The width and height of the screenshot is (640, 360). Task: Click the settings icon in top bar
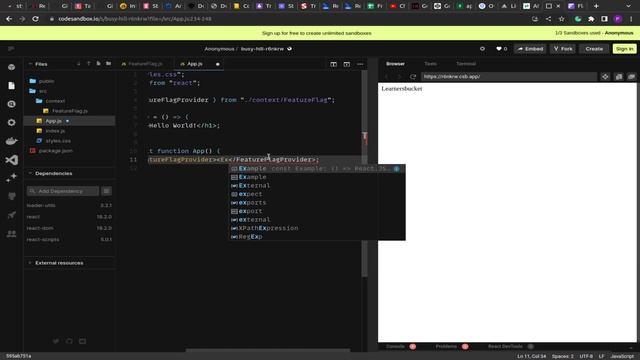[482, 49]
